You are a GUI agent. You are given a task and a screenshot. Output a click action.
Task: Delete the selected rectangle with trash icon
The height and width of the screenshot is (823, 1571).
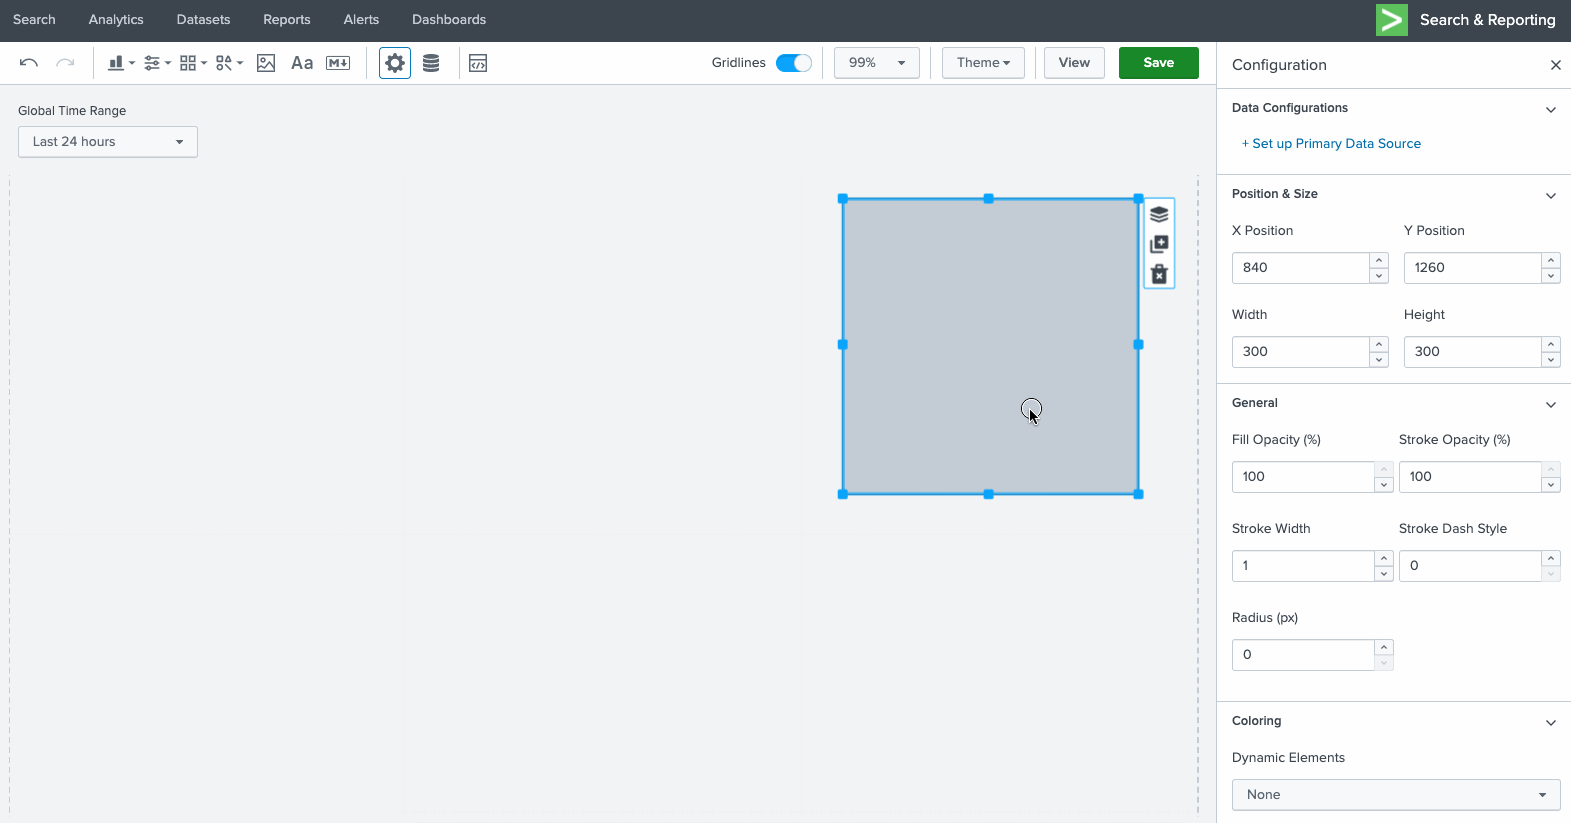click(1159, 274)
